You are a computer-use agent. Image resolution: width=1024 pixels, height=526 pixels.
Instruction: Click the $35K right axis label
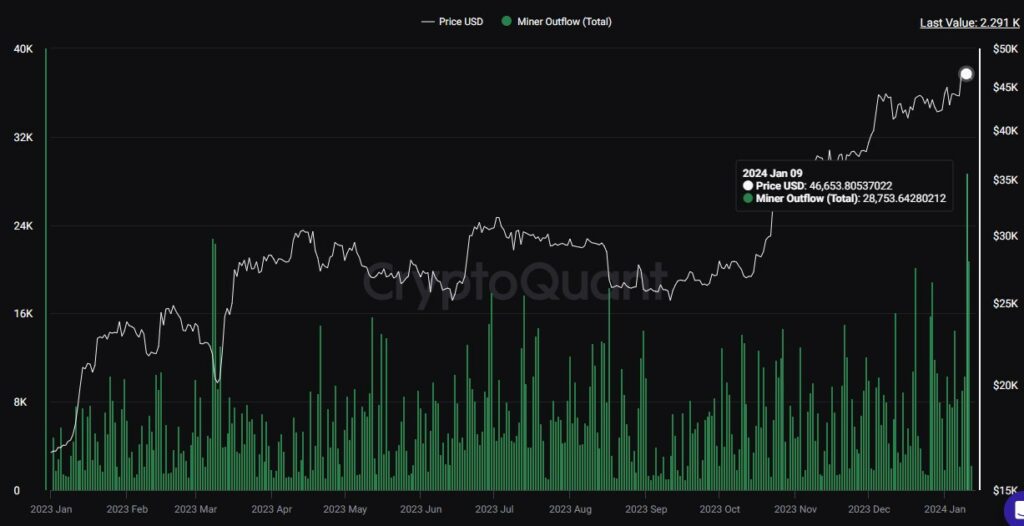coord(1005,180)
